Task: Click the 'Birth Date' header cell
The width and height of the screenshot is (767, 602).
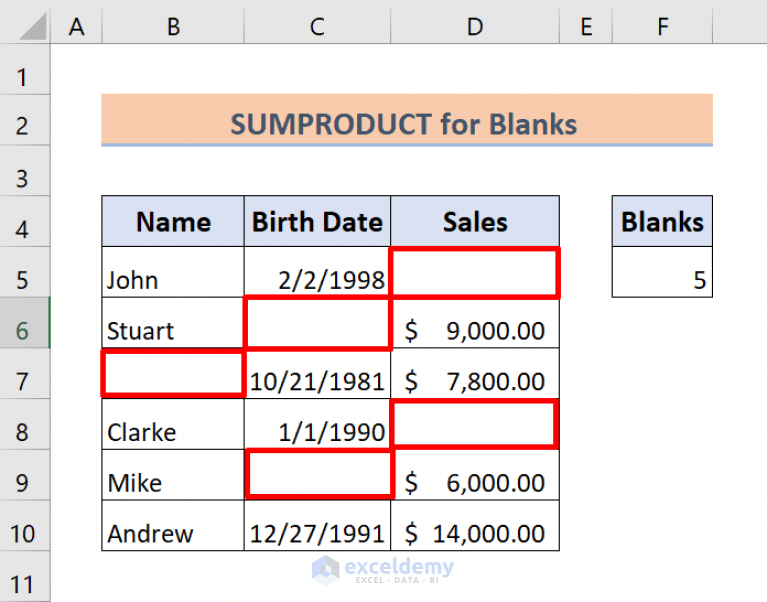Action: pyautogui.click(x=317, y=222)
